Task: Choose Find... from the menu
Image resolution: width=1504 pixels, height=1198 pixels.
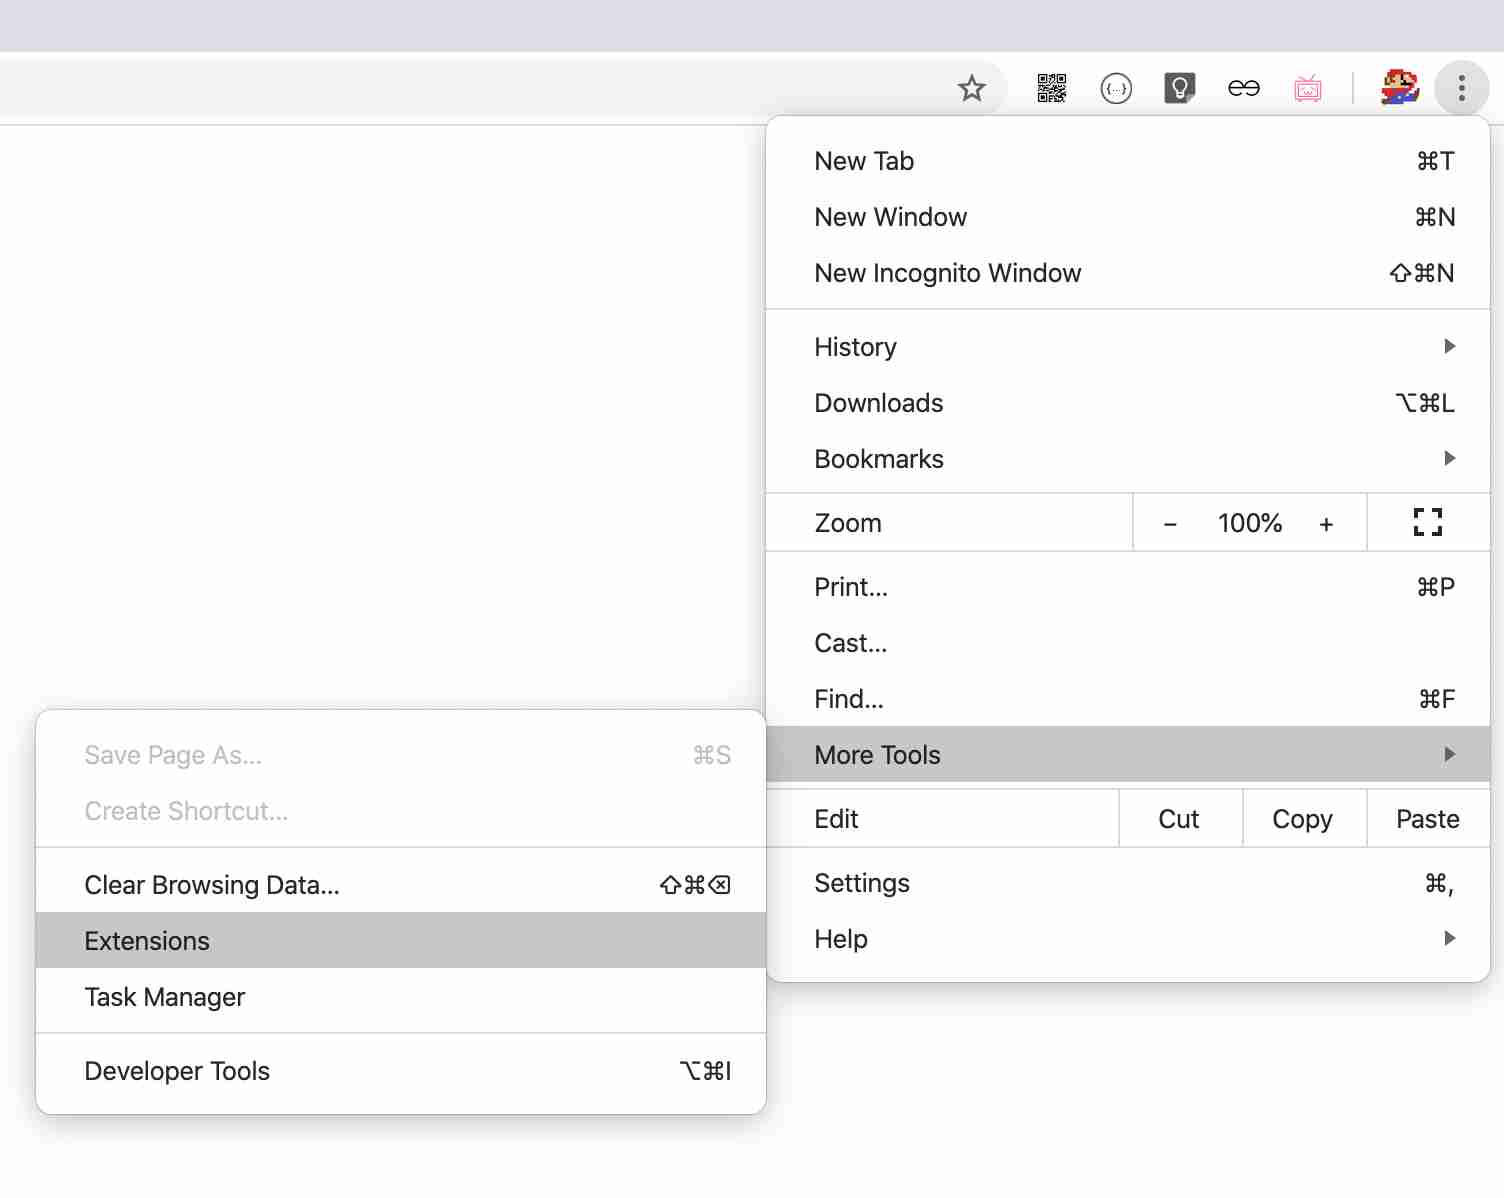Action: coord(1128,699)
